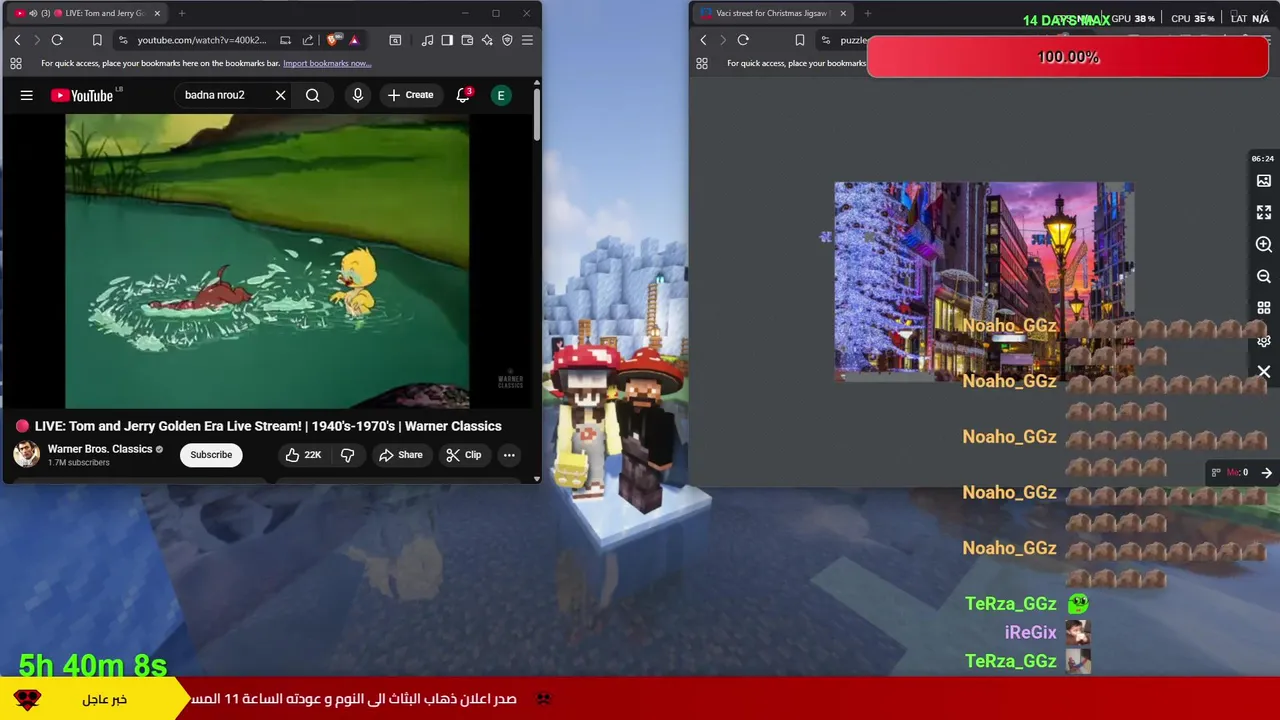1280x720 pixels.
Task: Open a new tab in YouTube window
Action: pyautogui.click(x=182, y=13)
